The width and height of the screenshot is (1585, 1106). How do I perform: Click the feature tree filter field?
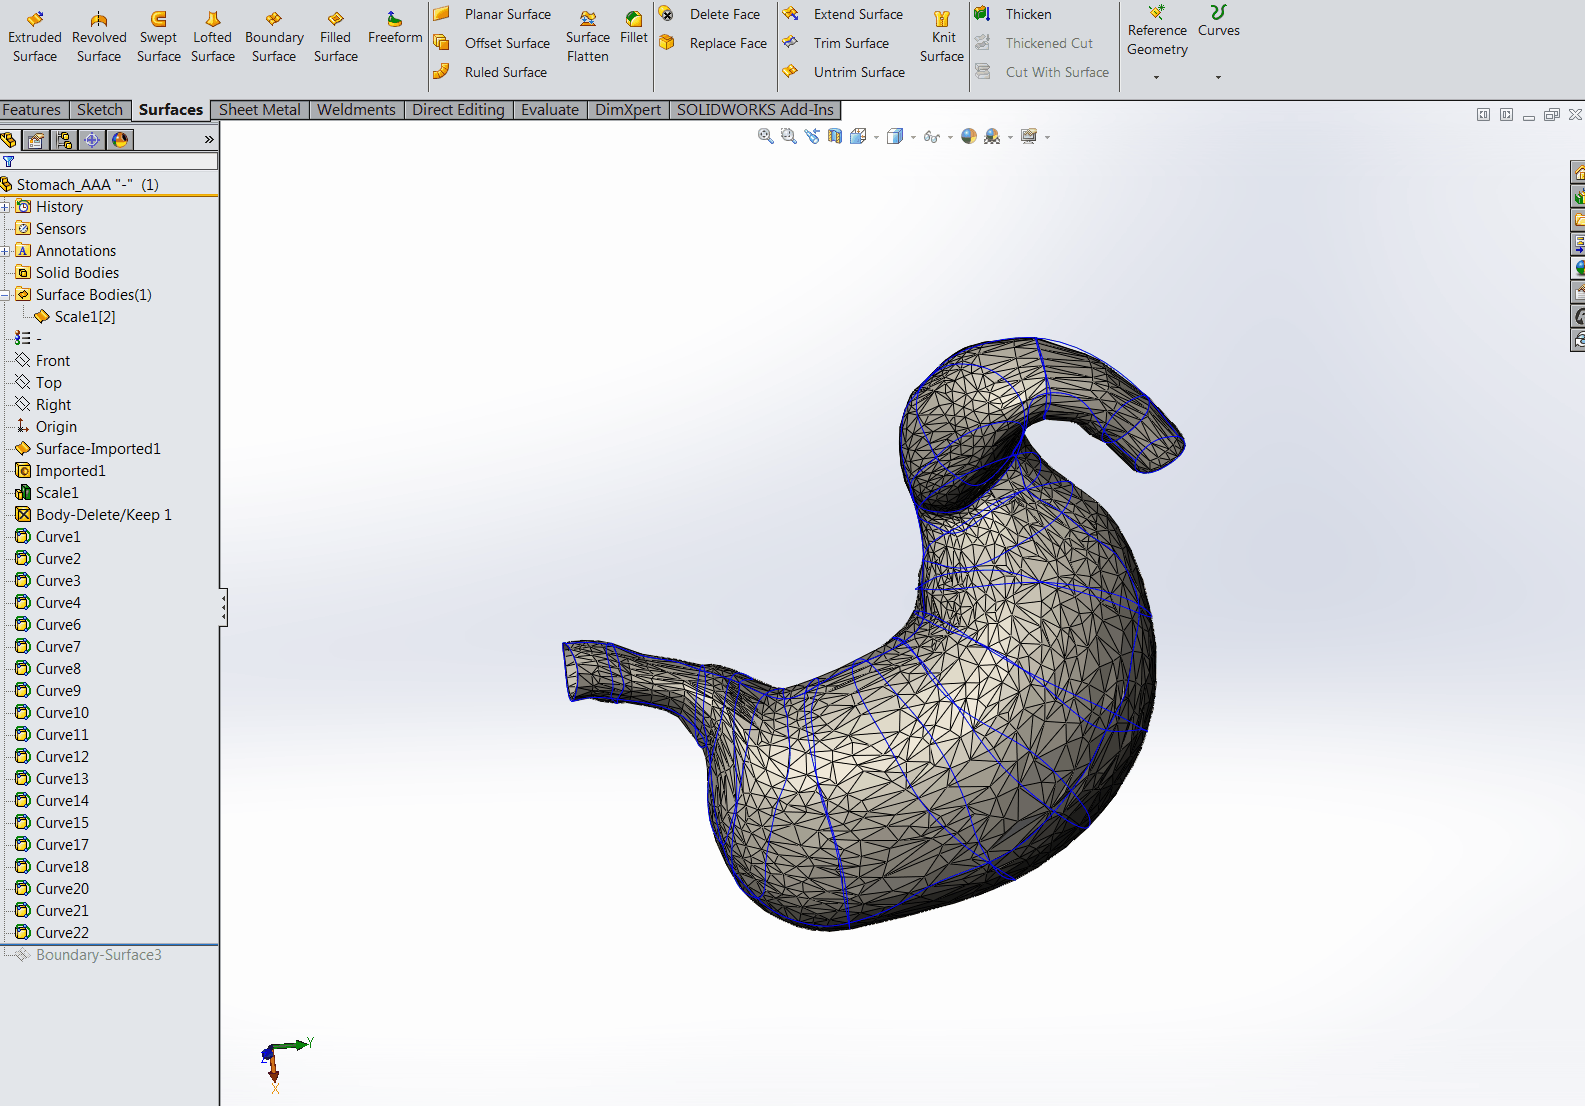pos(109,161)
